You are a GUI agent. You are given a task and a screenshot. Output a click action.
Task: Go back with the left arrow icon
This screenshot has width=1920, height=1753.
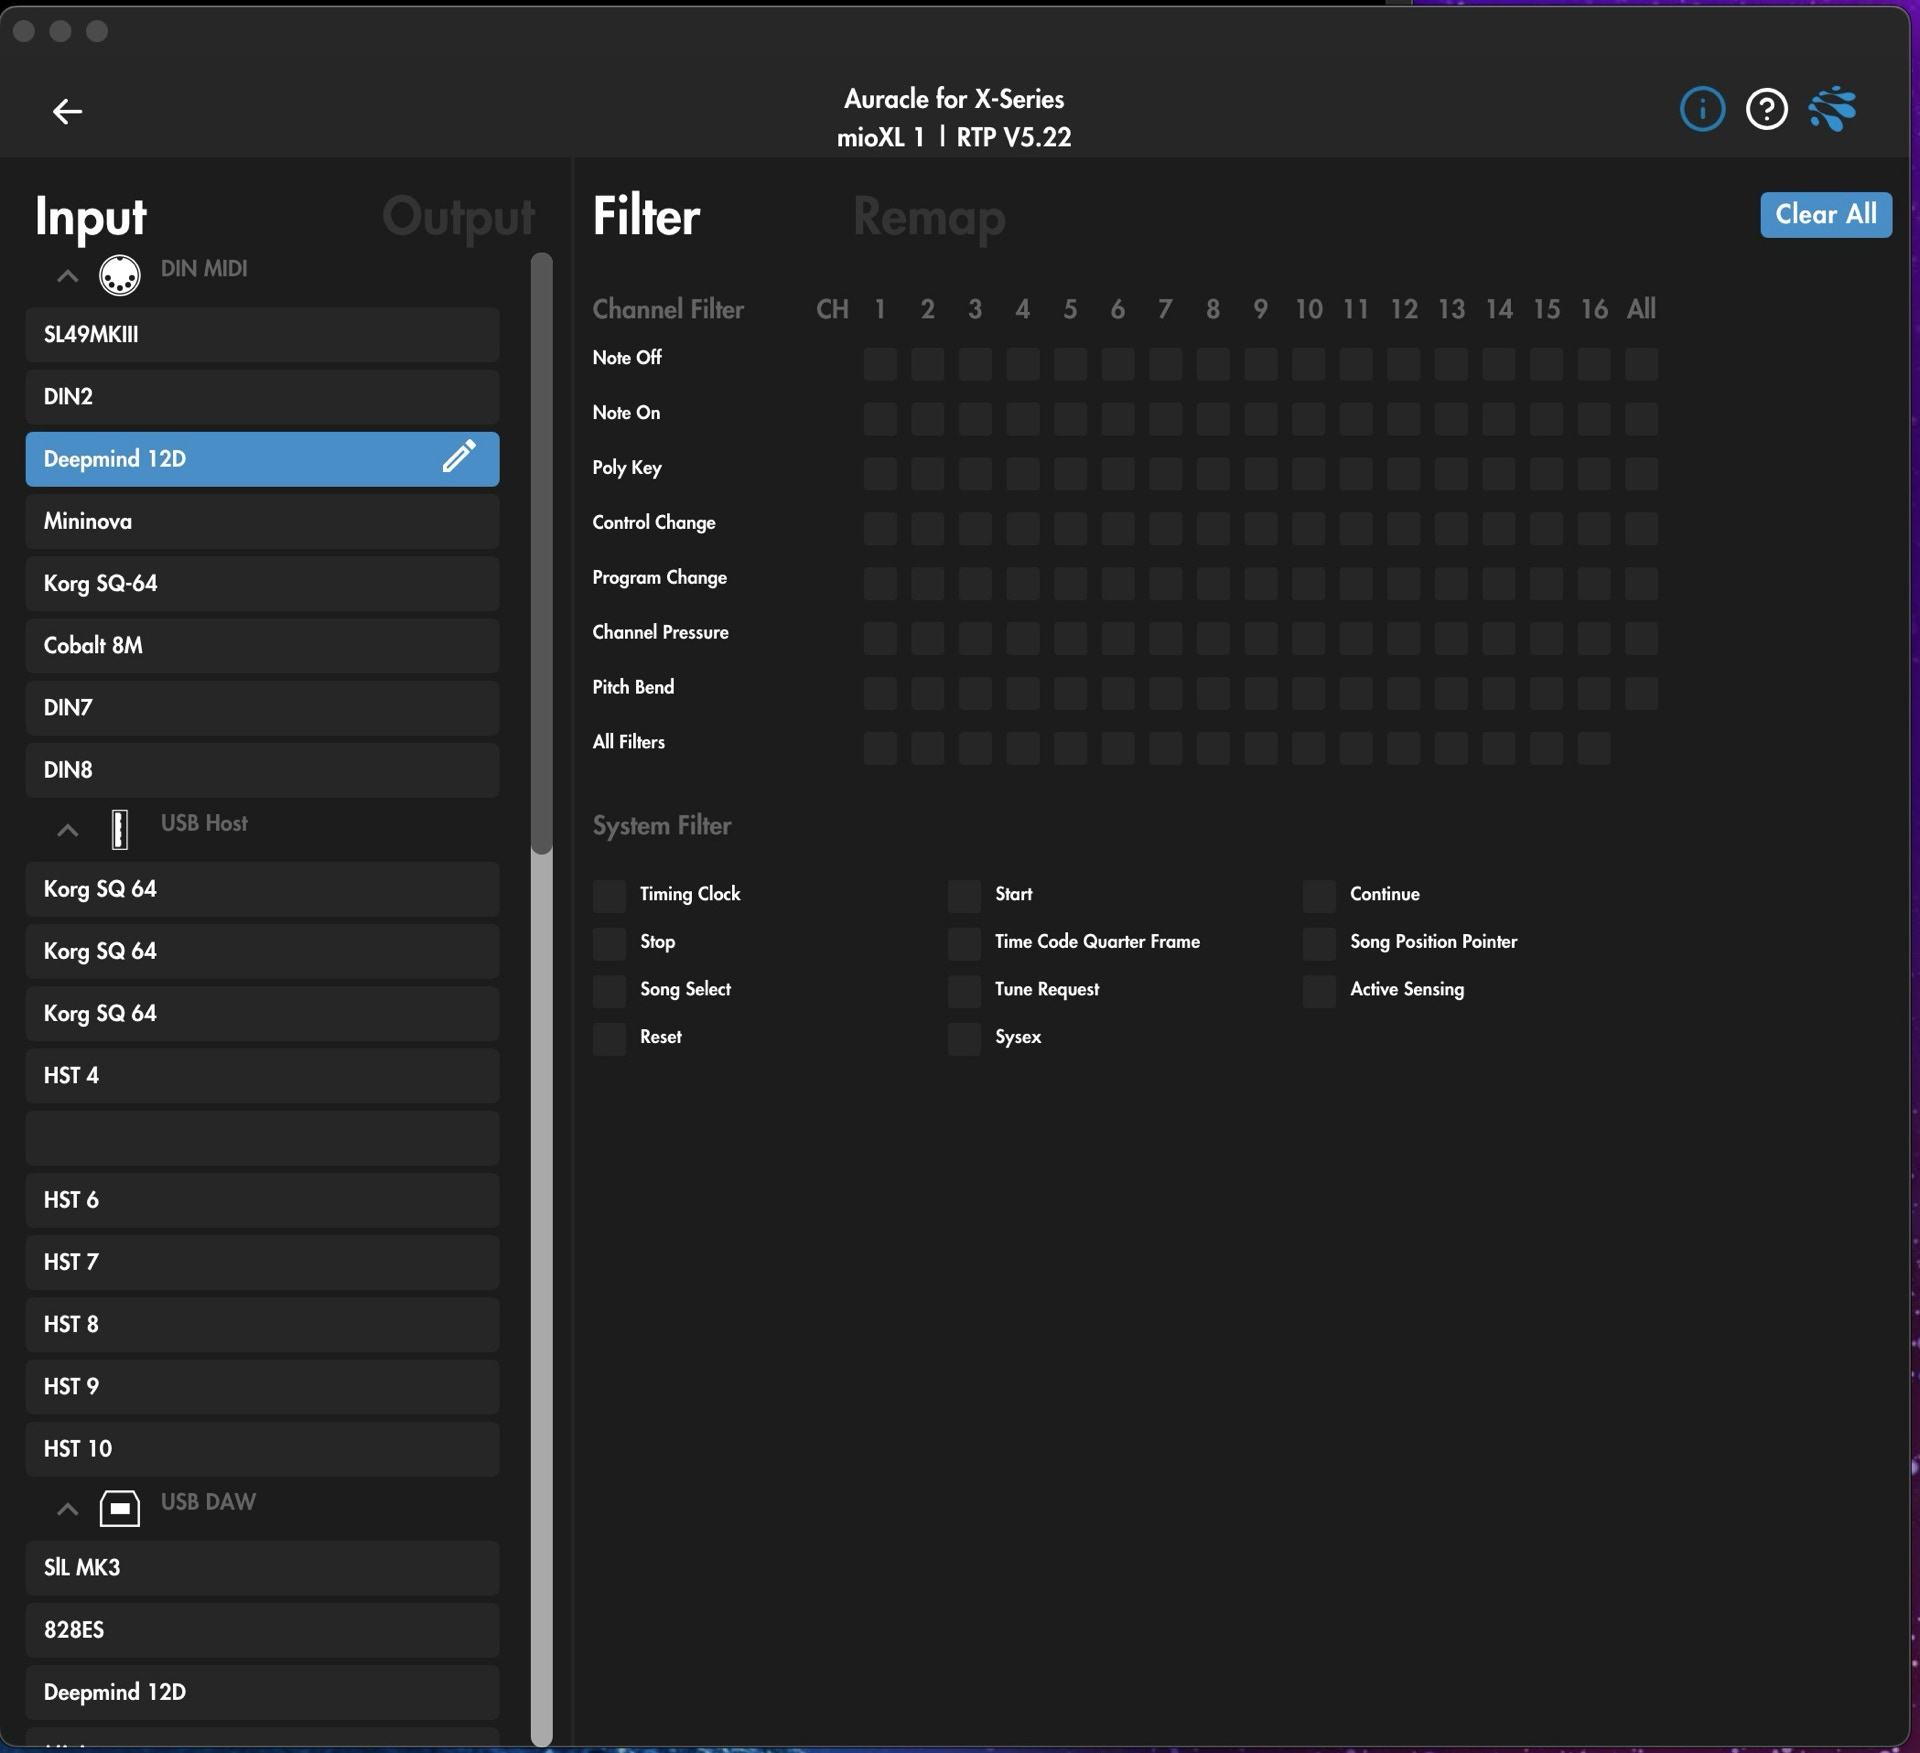pyautogui.click(x=67, y=111)
